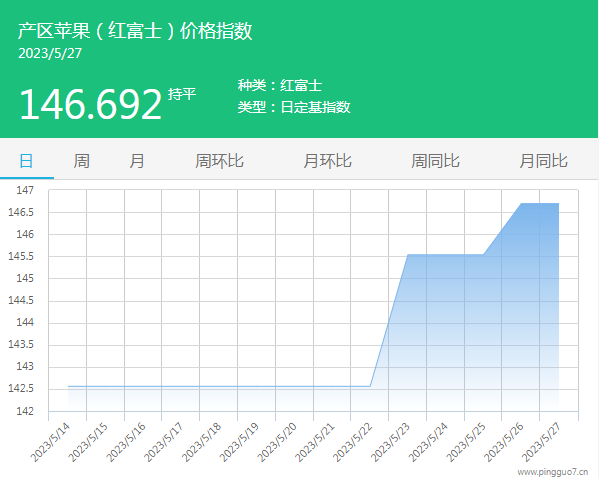The width and height of the screenshot is (599, 478).
Task: Click the 类型:日定基指数 label
Action: [294, 107]
